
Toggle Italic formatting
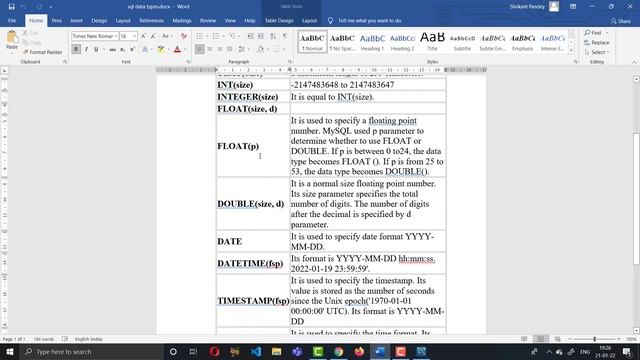(86, 49)
